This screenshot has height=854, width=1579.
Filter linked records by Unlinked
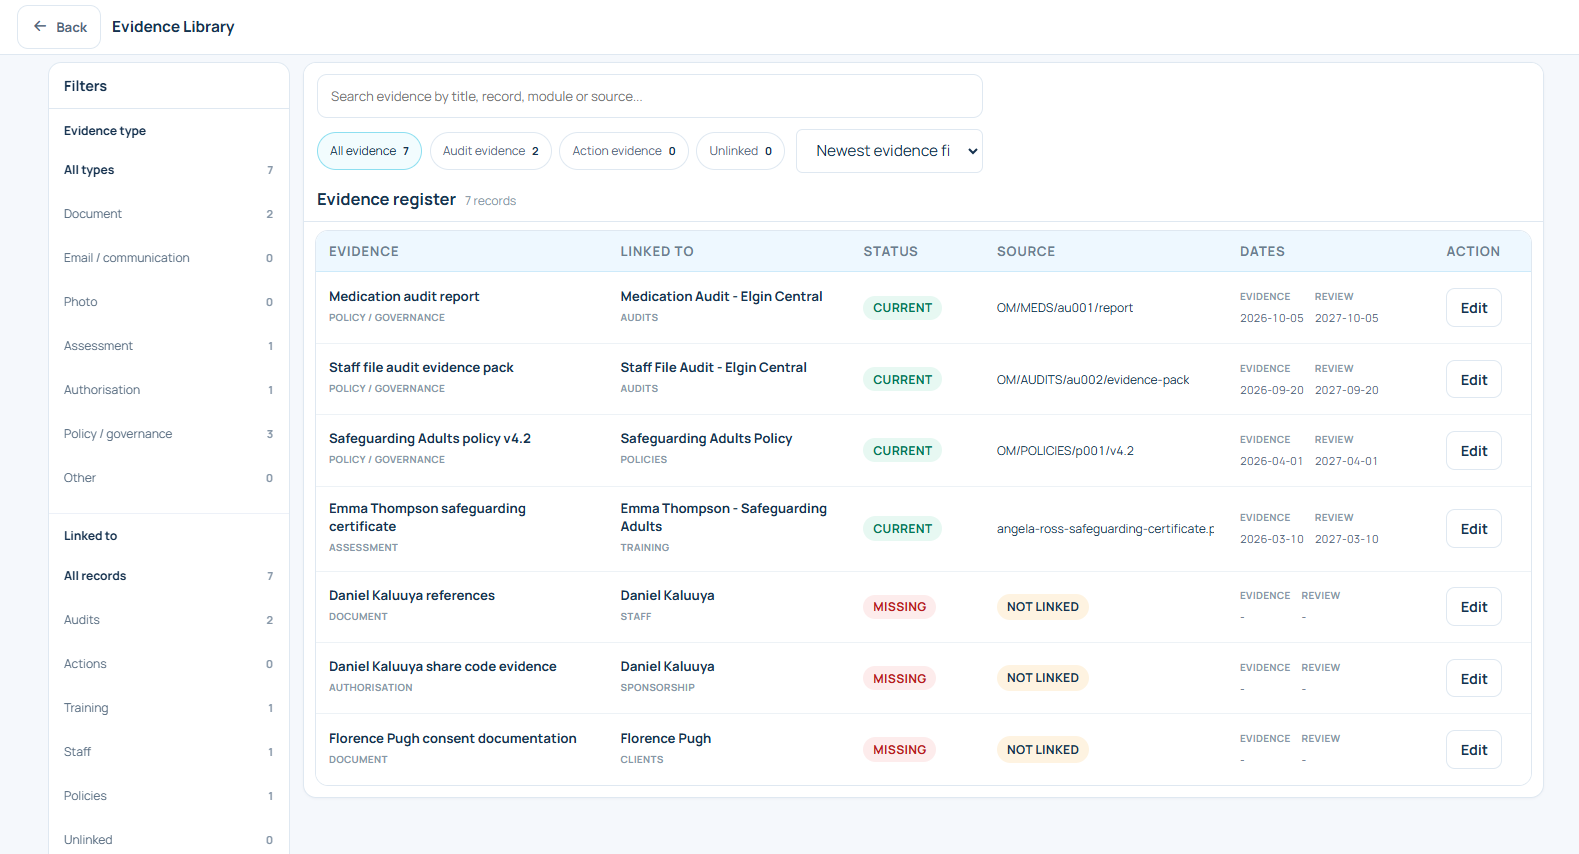pos(168,840)
